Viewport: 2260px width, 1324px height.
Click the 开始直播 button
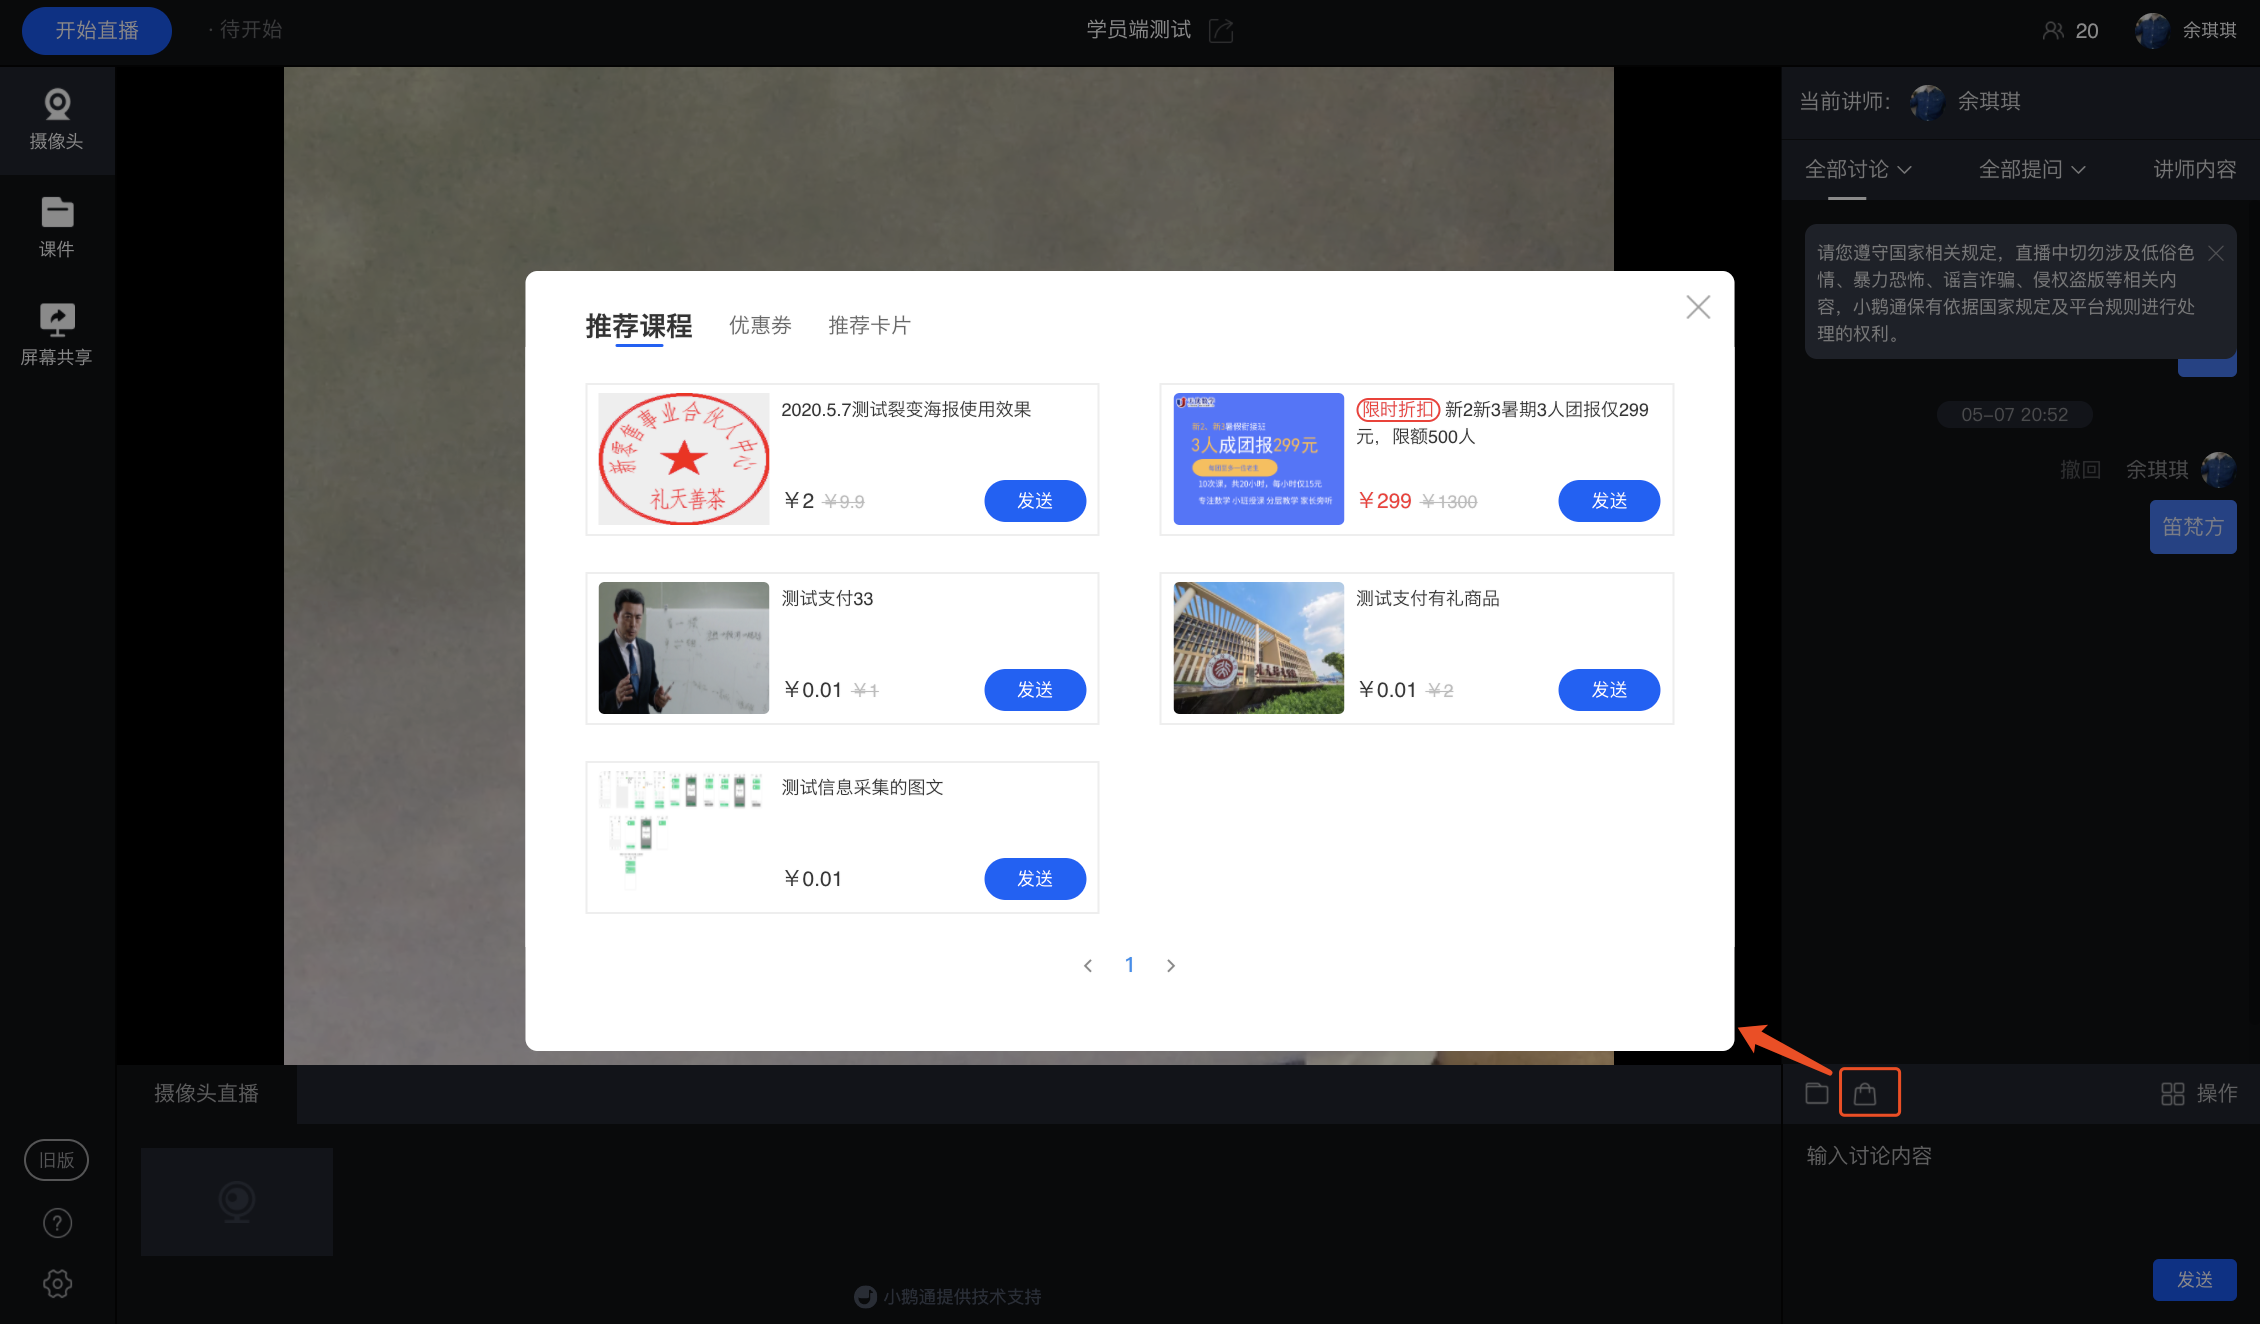click(97, 30)
